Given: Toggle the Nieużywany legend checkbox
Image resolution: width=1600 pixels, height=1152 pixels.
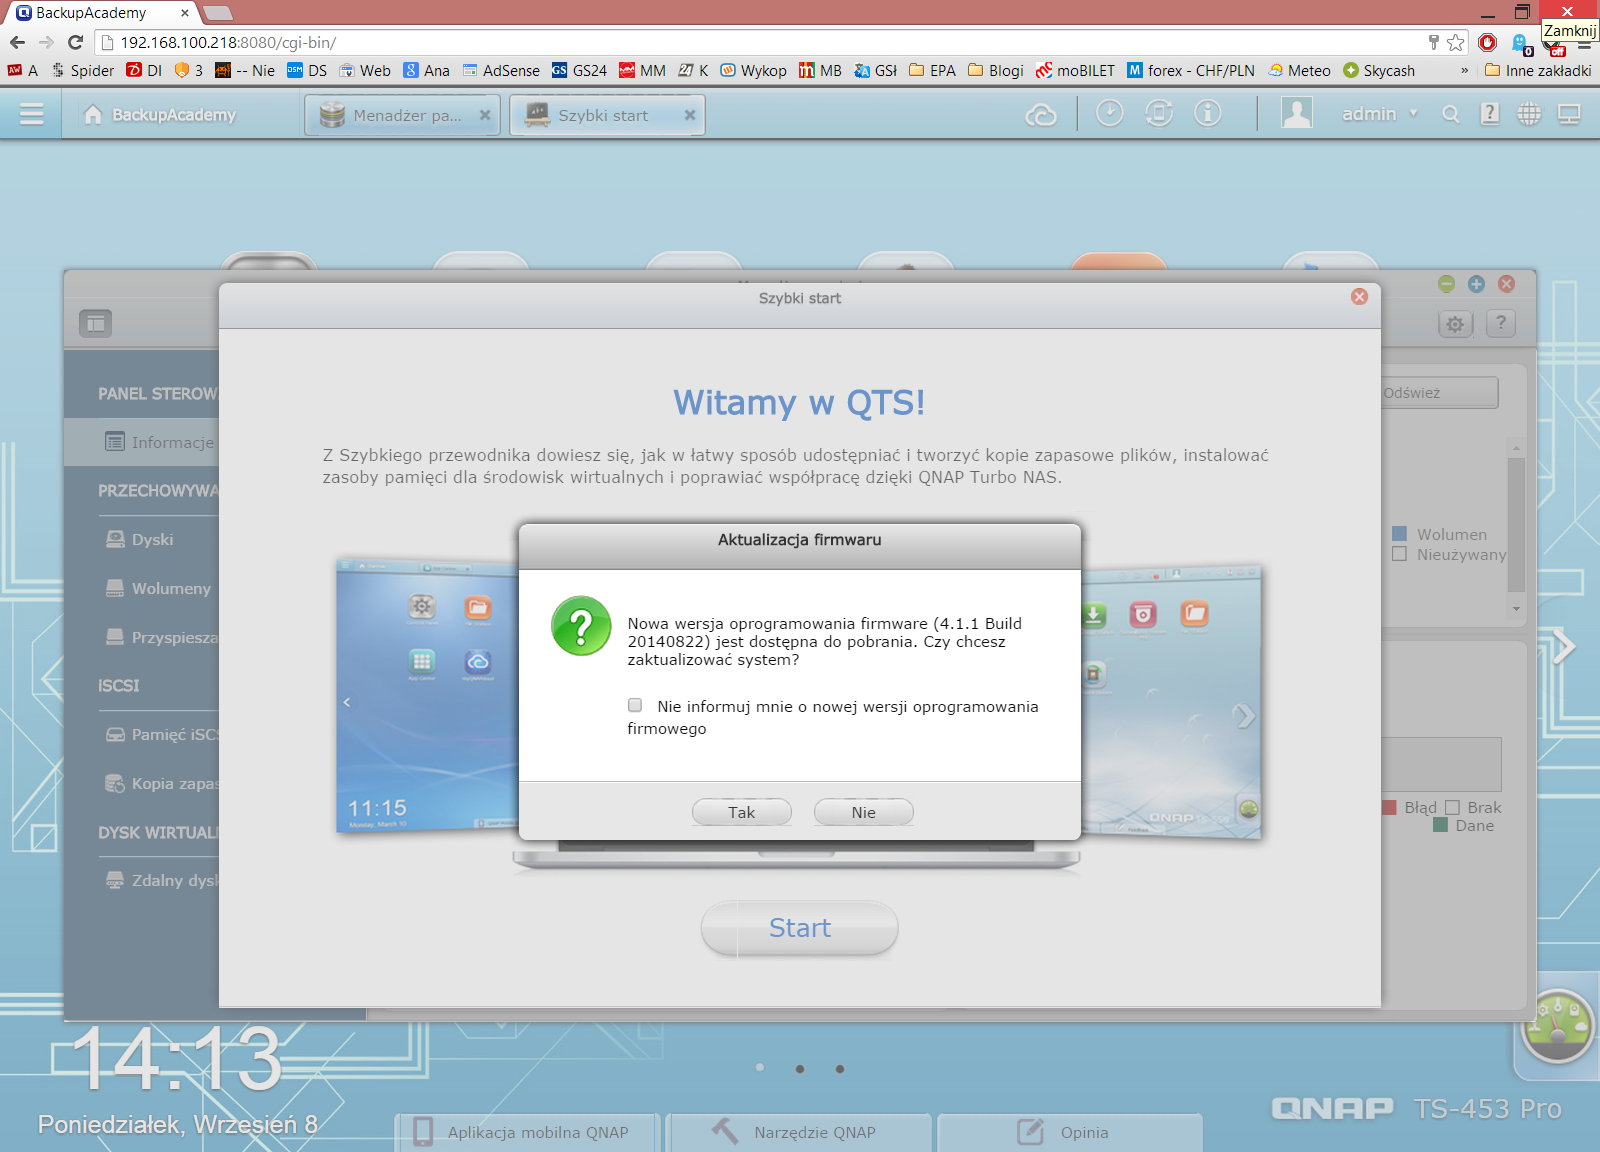Looking at the screenshot, I should 1400,554.
